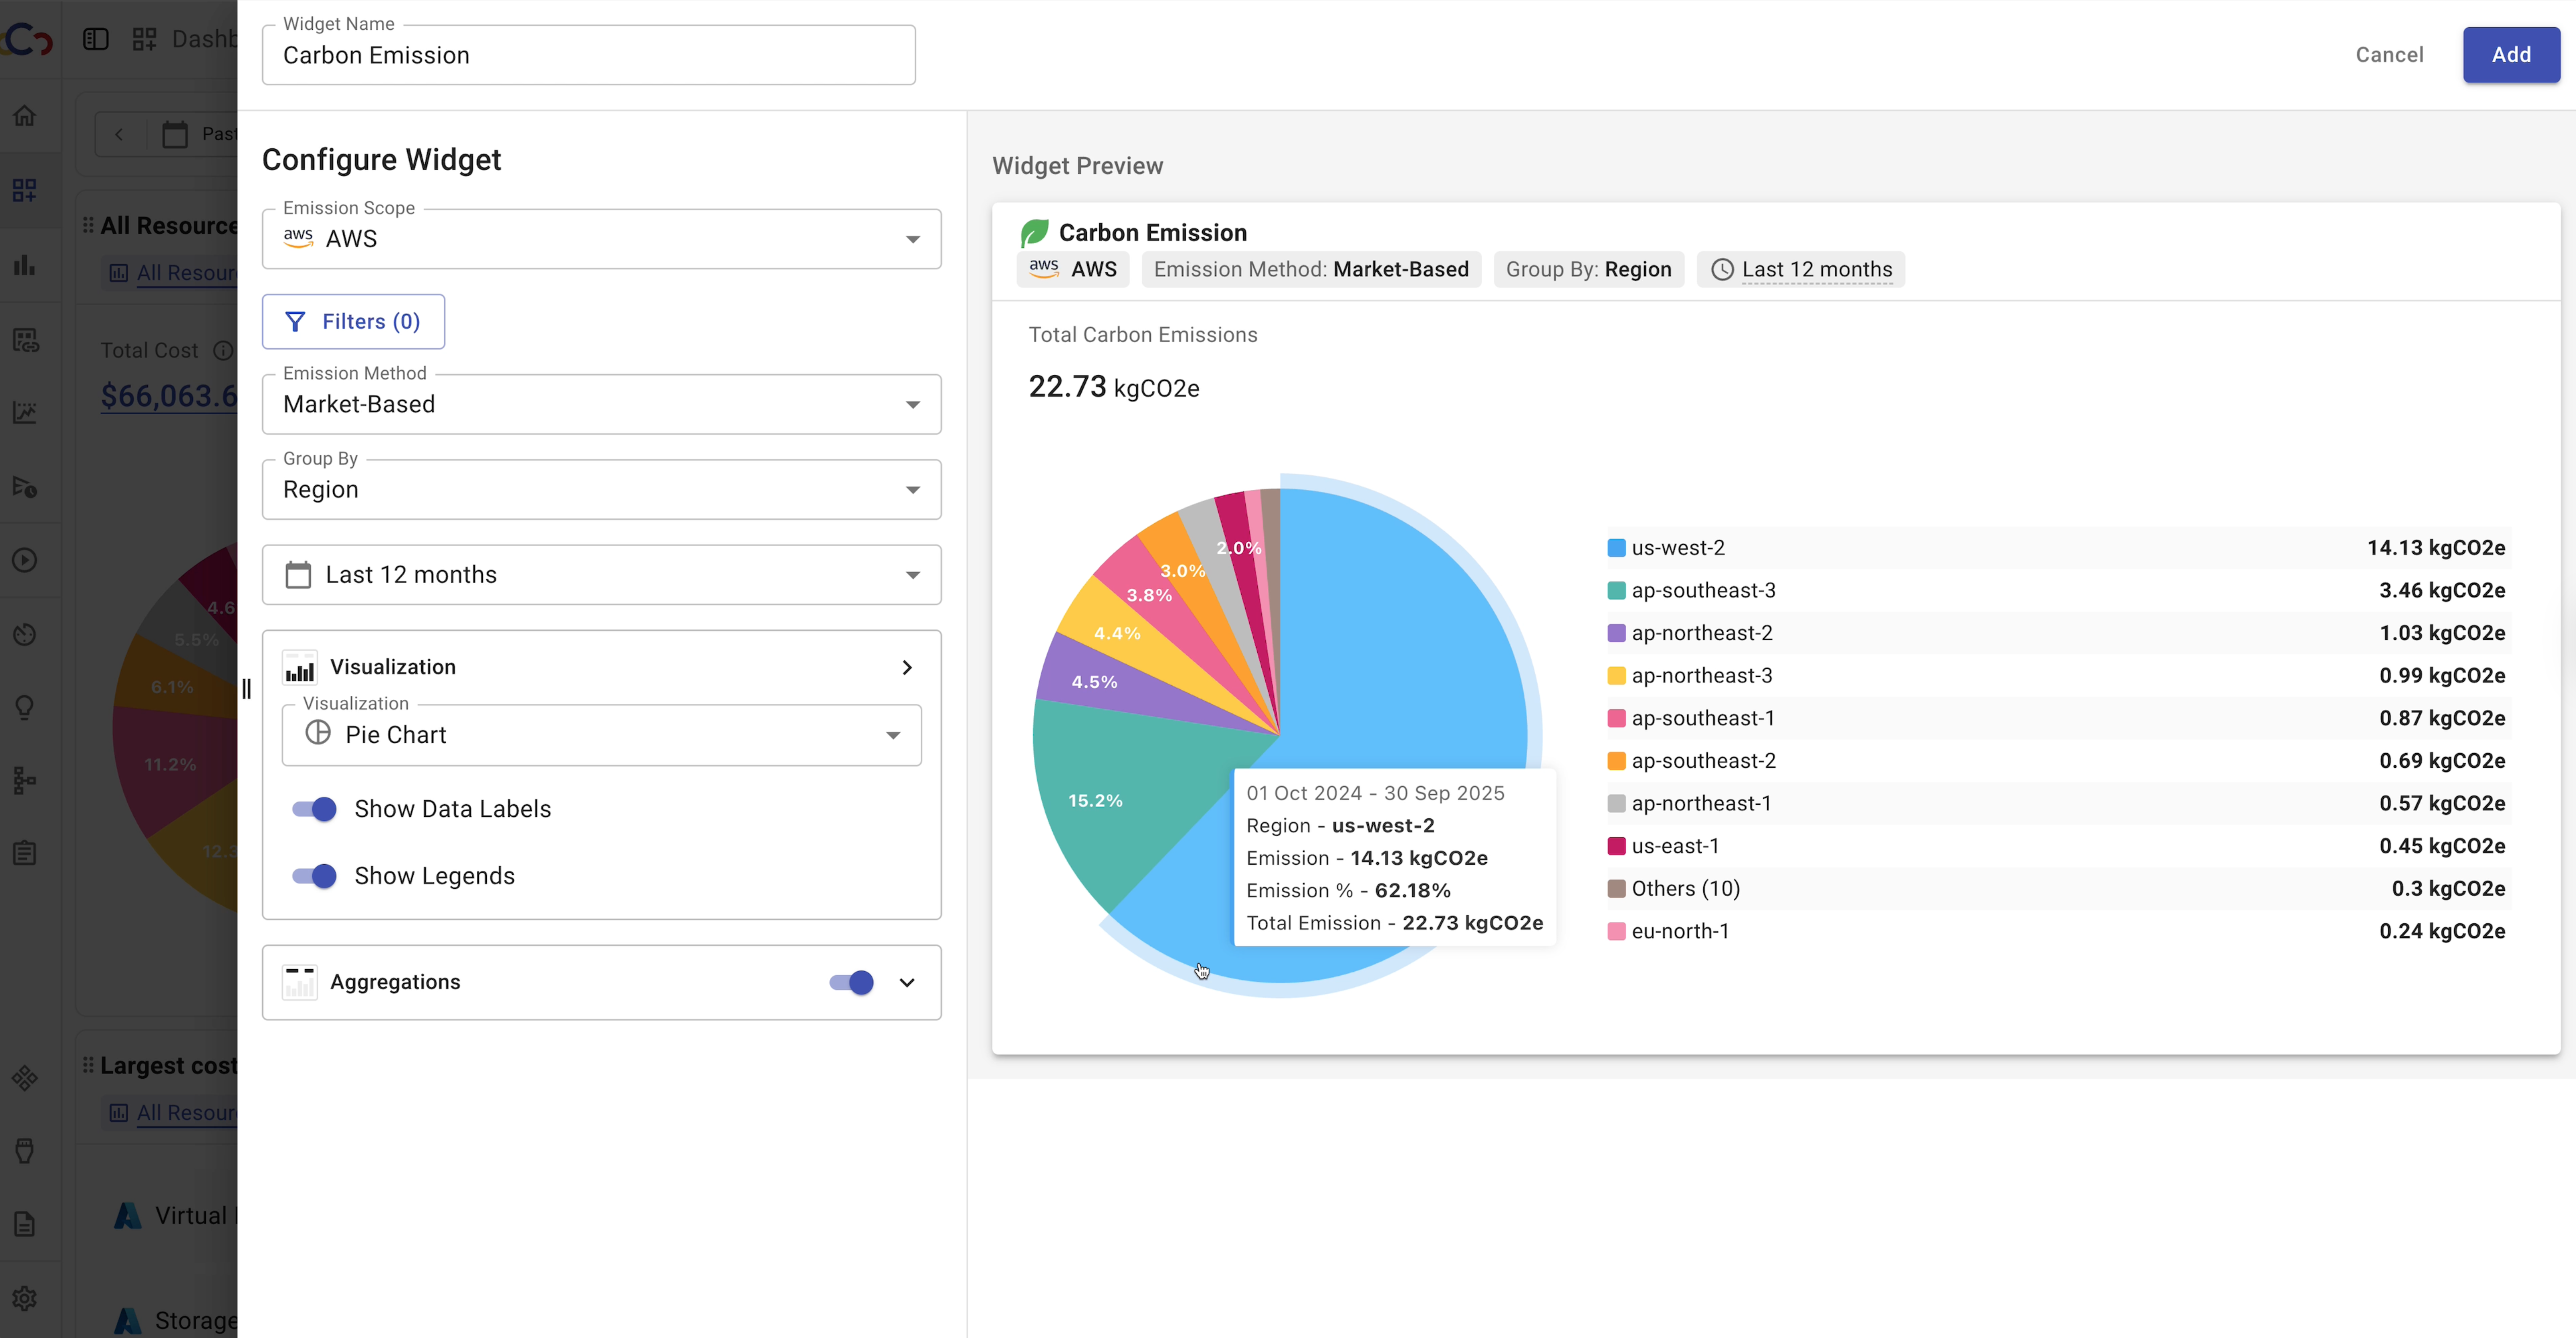Screen dimensions: 2576x1338
Task: Click the sidebar panel toggle icon
Action: (x=96, y=39)
